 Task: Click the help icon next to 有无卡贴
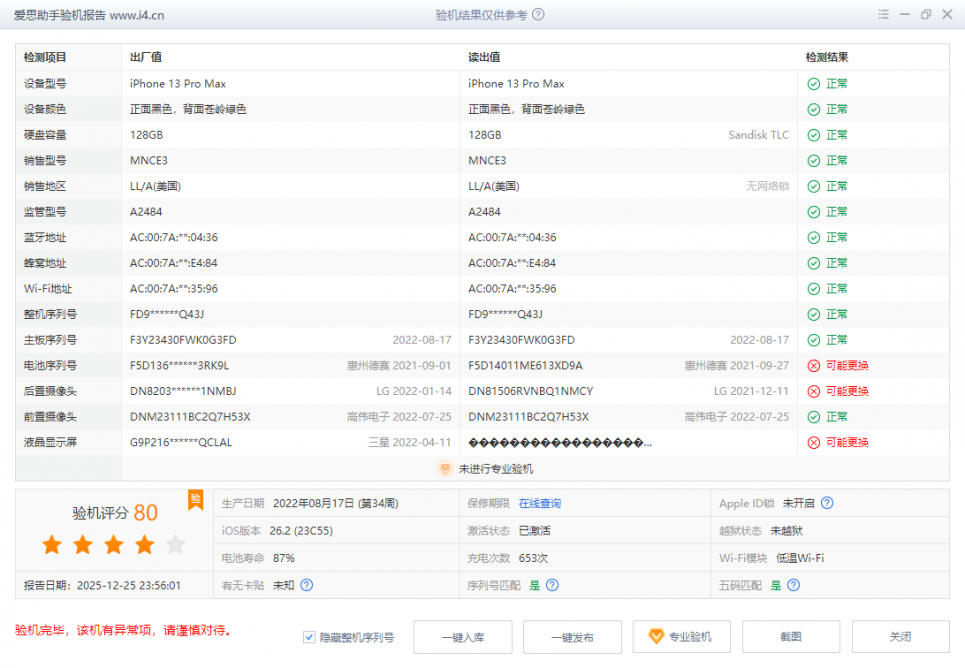307,585
